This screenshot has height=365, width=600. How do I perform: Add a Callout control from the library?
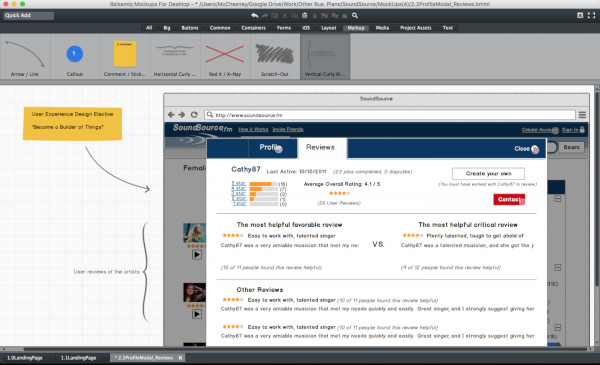click(75, 56)
